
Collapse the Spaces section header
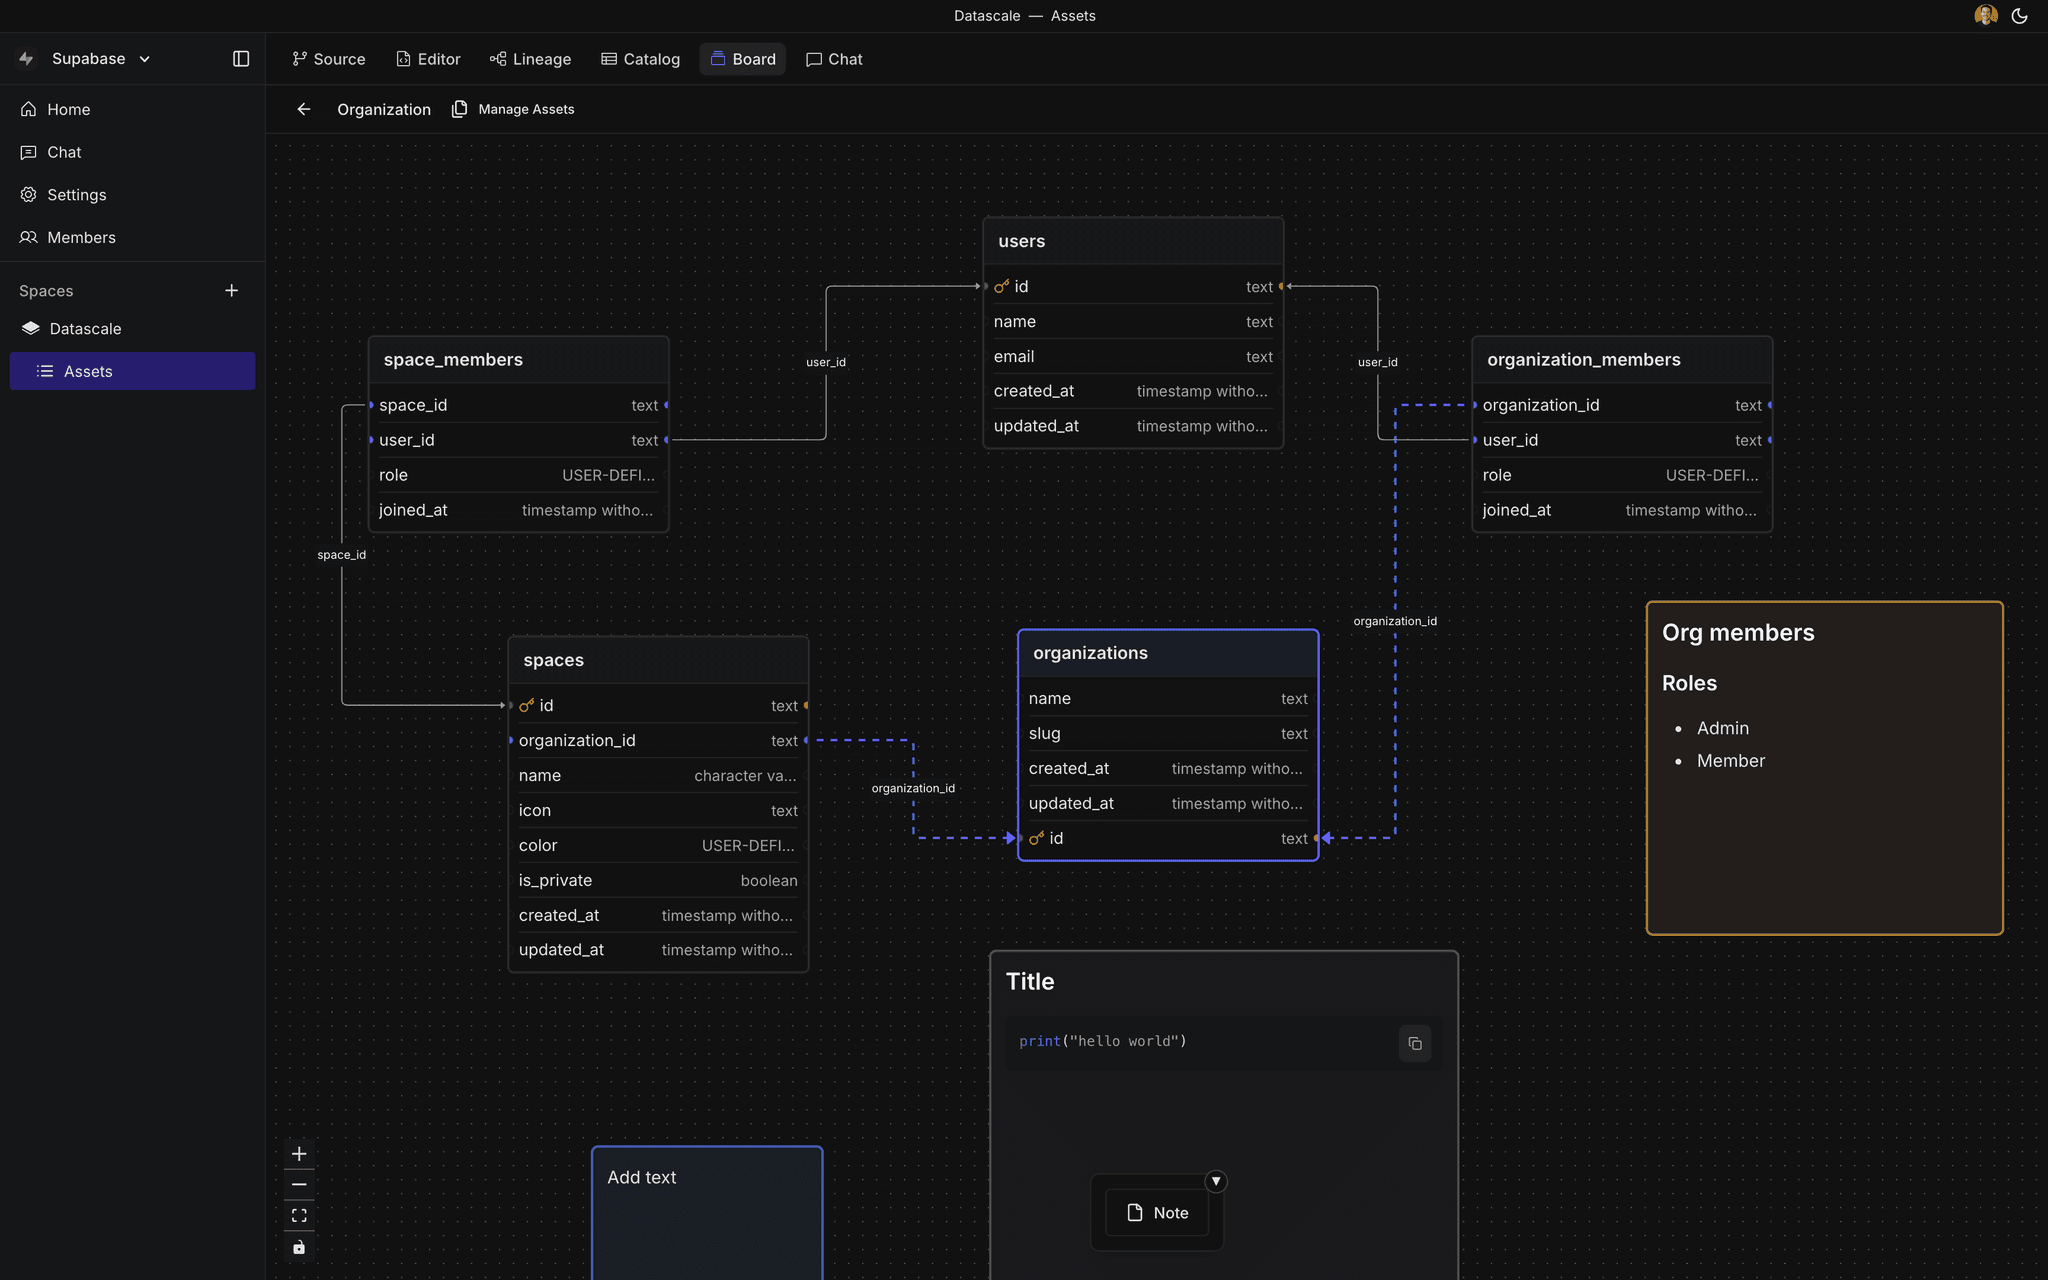point(45,290)
